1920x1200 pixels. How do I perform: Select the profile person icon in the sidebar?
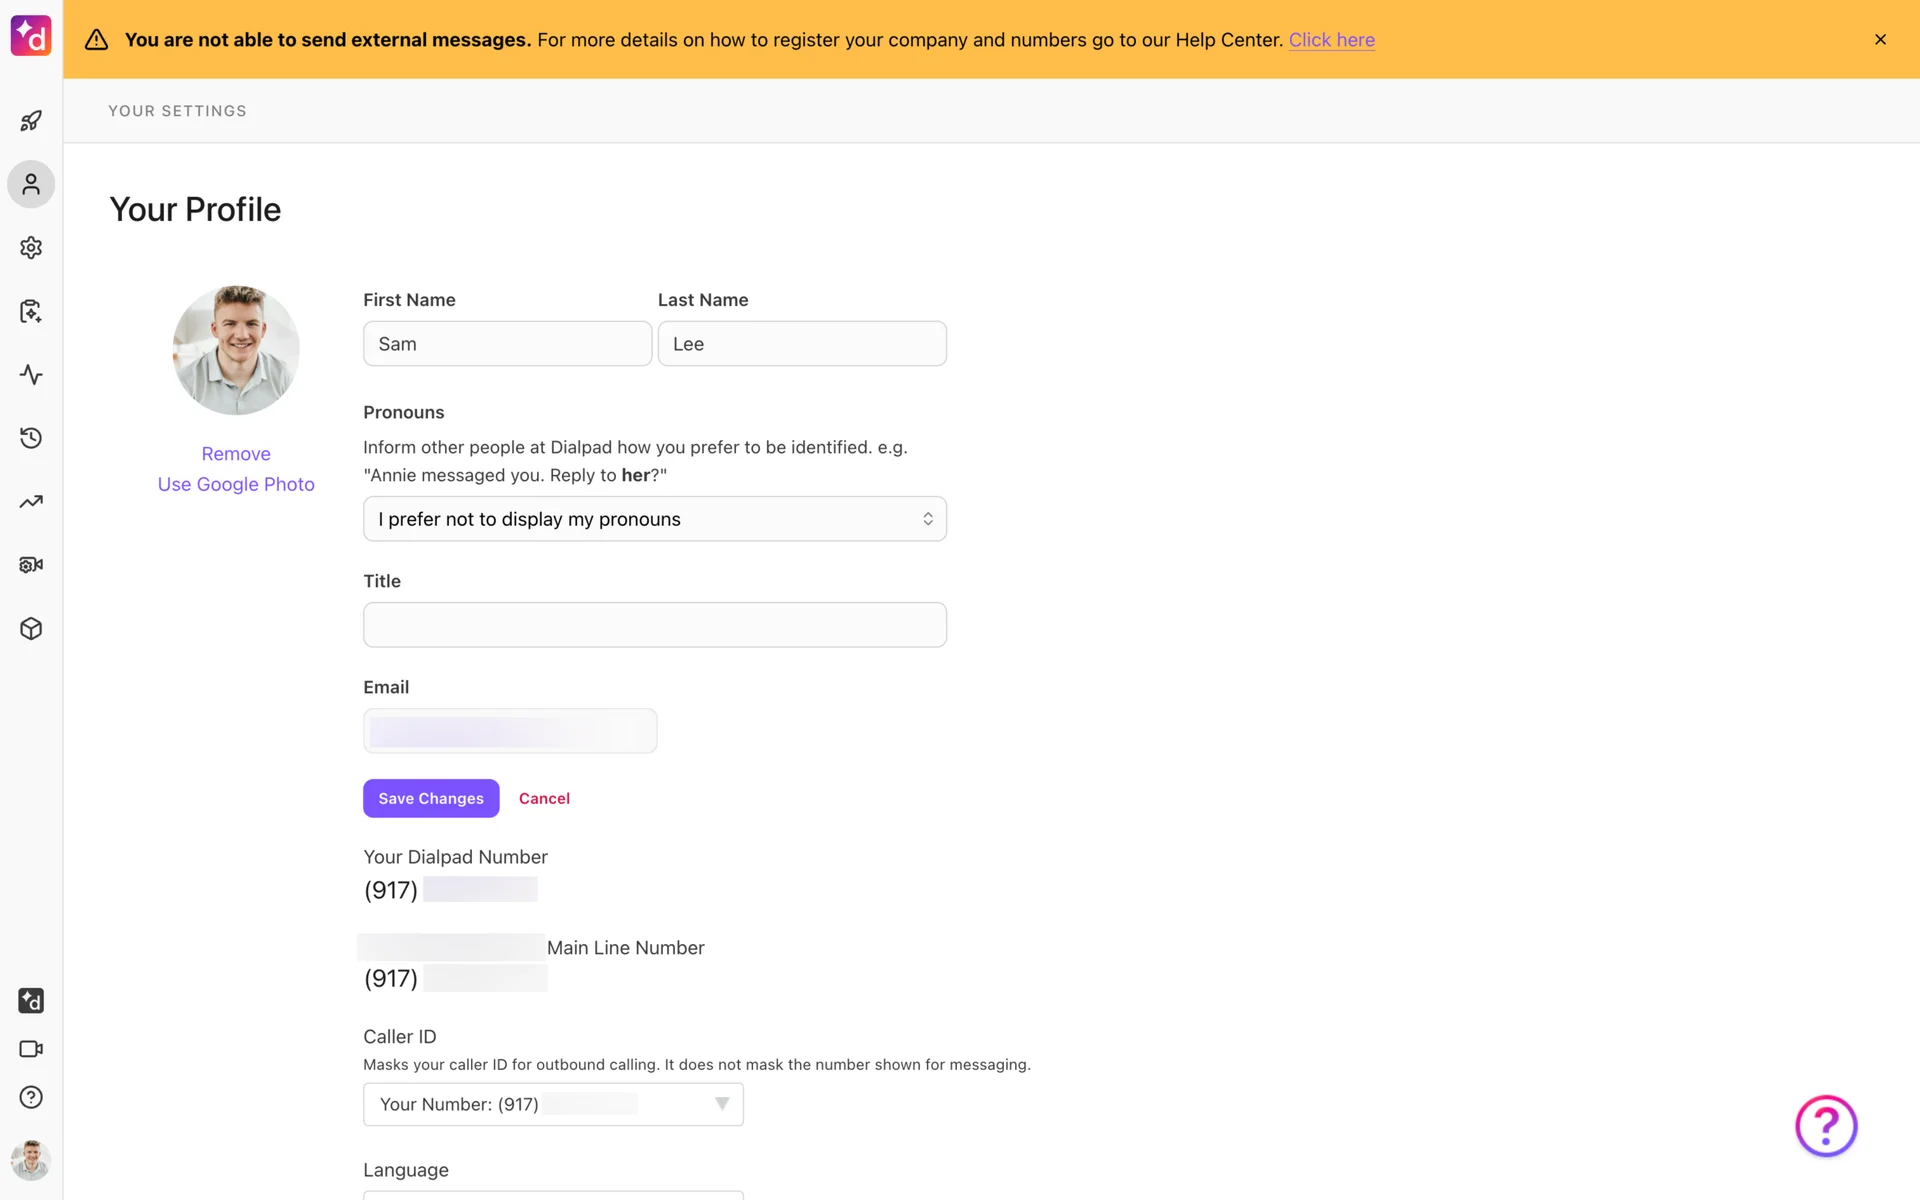click(31, 185)
